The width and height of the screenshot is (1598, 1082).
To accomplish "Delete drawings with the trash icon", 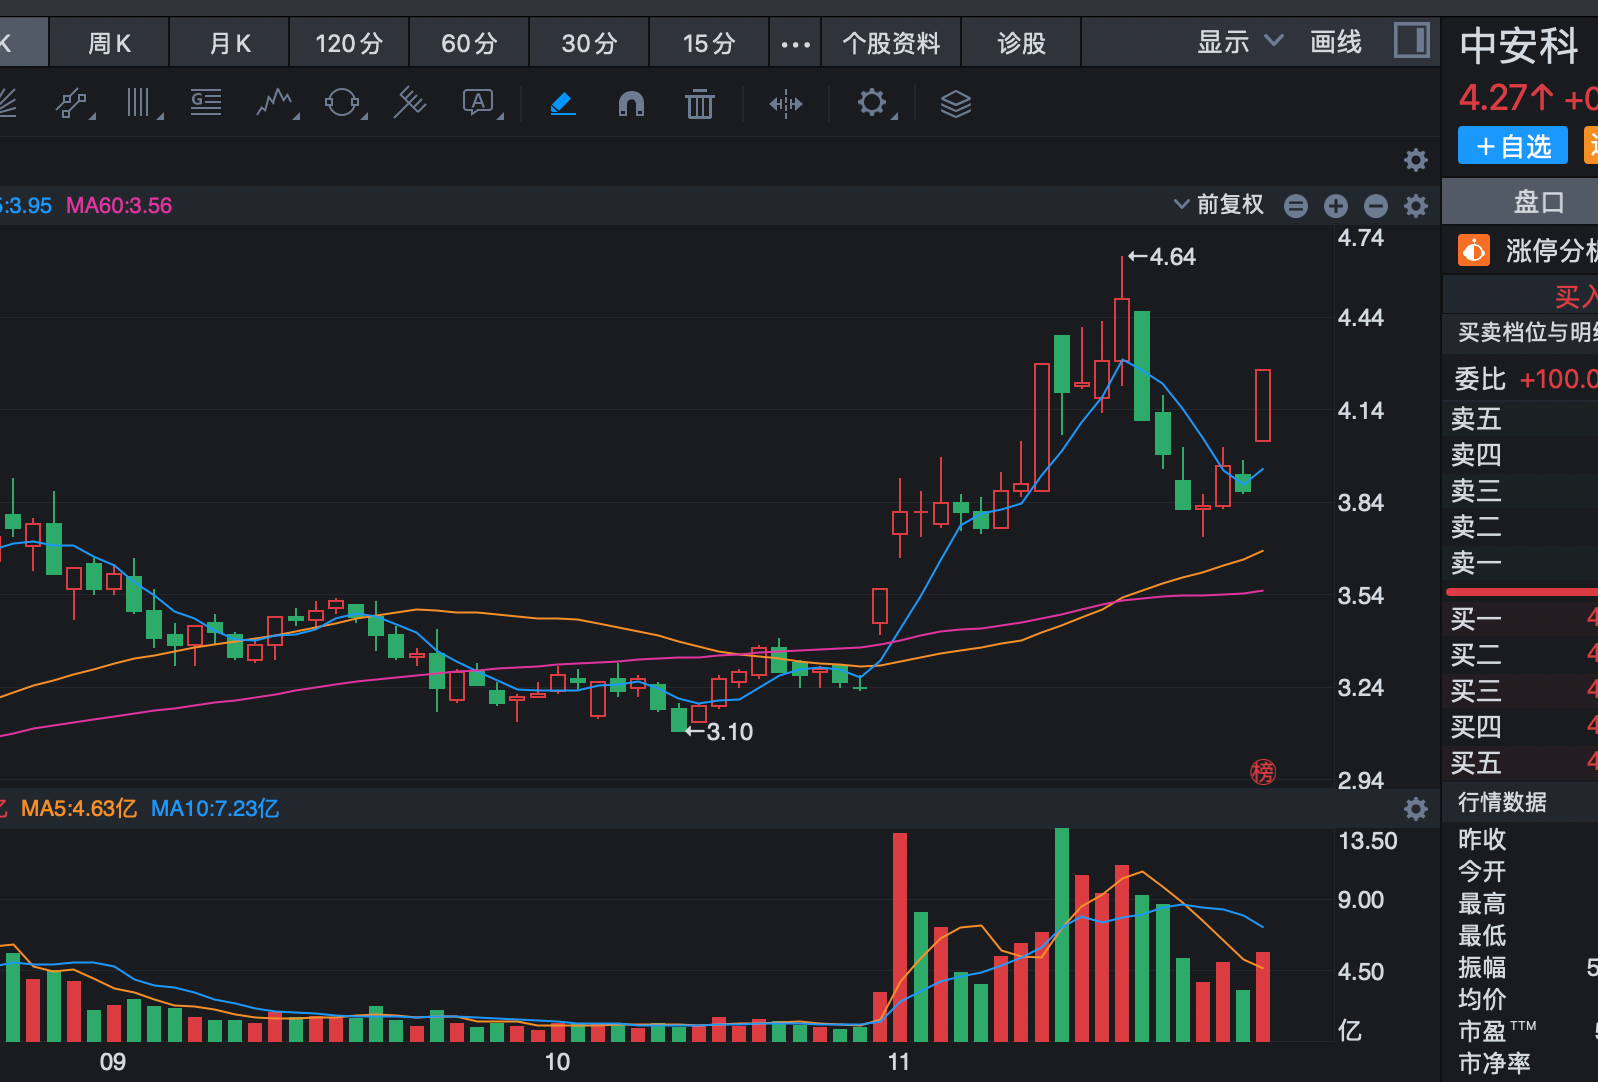I will pos(700,103).
